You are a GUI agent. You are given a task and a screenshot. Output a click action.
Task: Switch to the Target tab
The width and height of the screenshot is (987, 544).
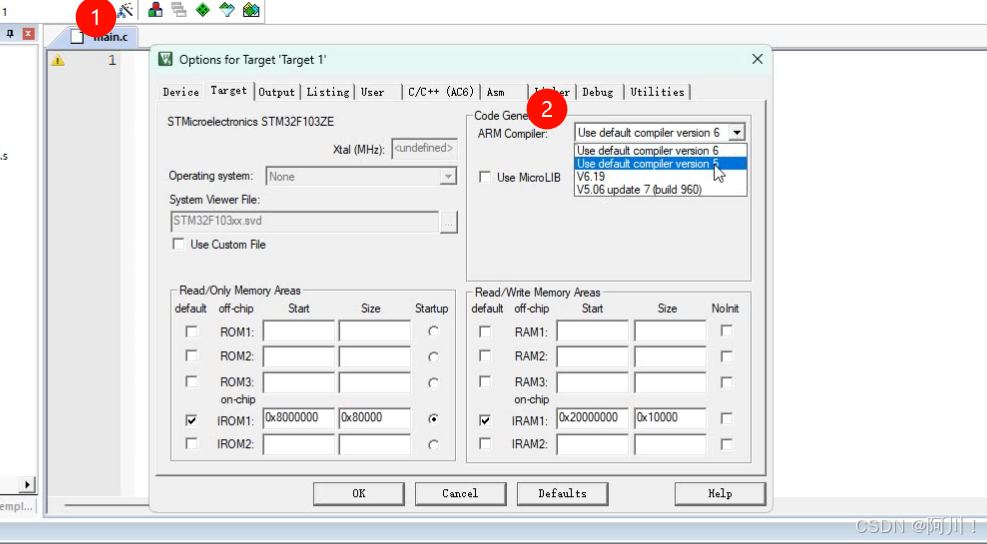228,91
